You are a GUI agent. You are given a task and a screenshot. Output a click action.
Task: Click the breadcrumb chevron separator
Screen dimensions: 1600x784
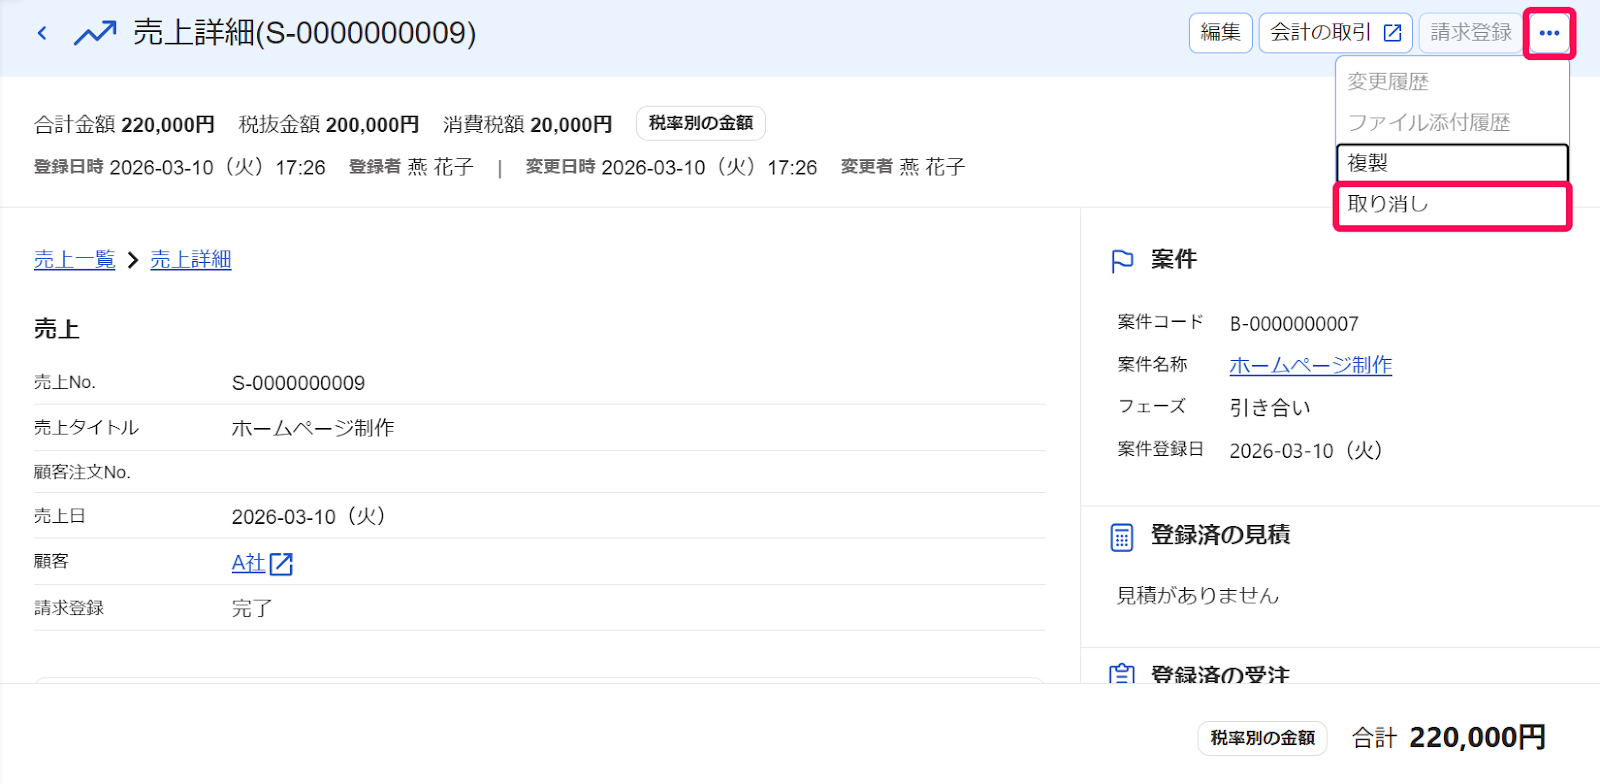tap(133, 260)
